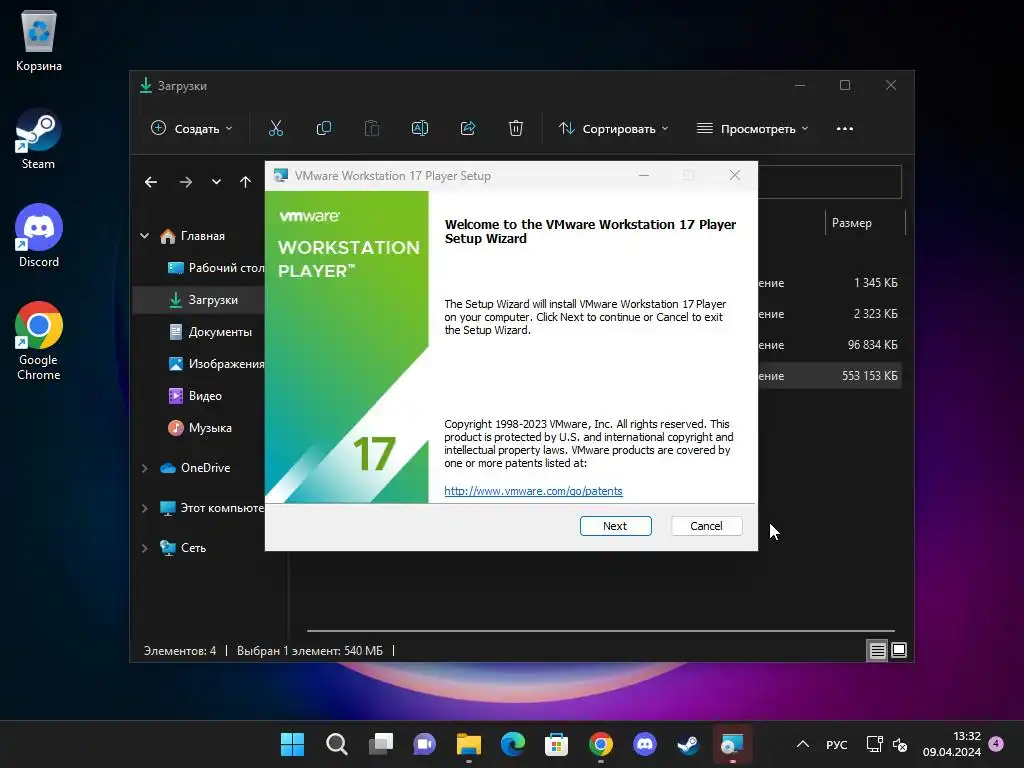Open the Сортировать dropdown
1024x768 pixels.
coord(613,129)
